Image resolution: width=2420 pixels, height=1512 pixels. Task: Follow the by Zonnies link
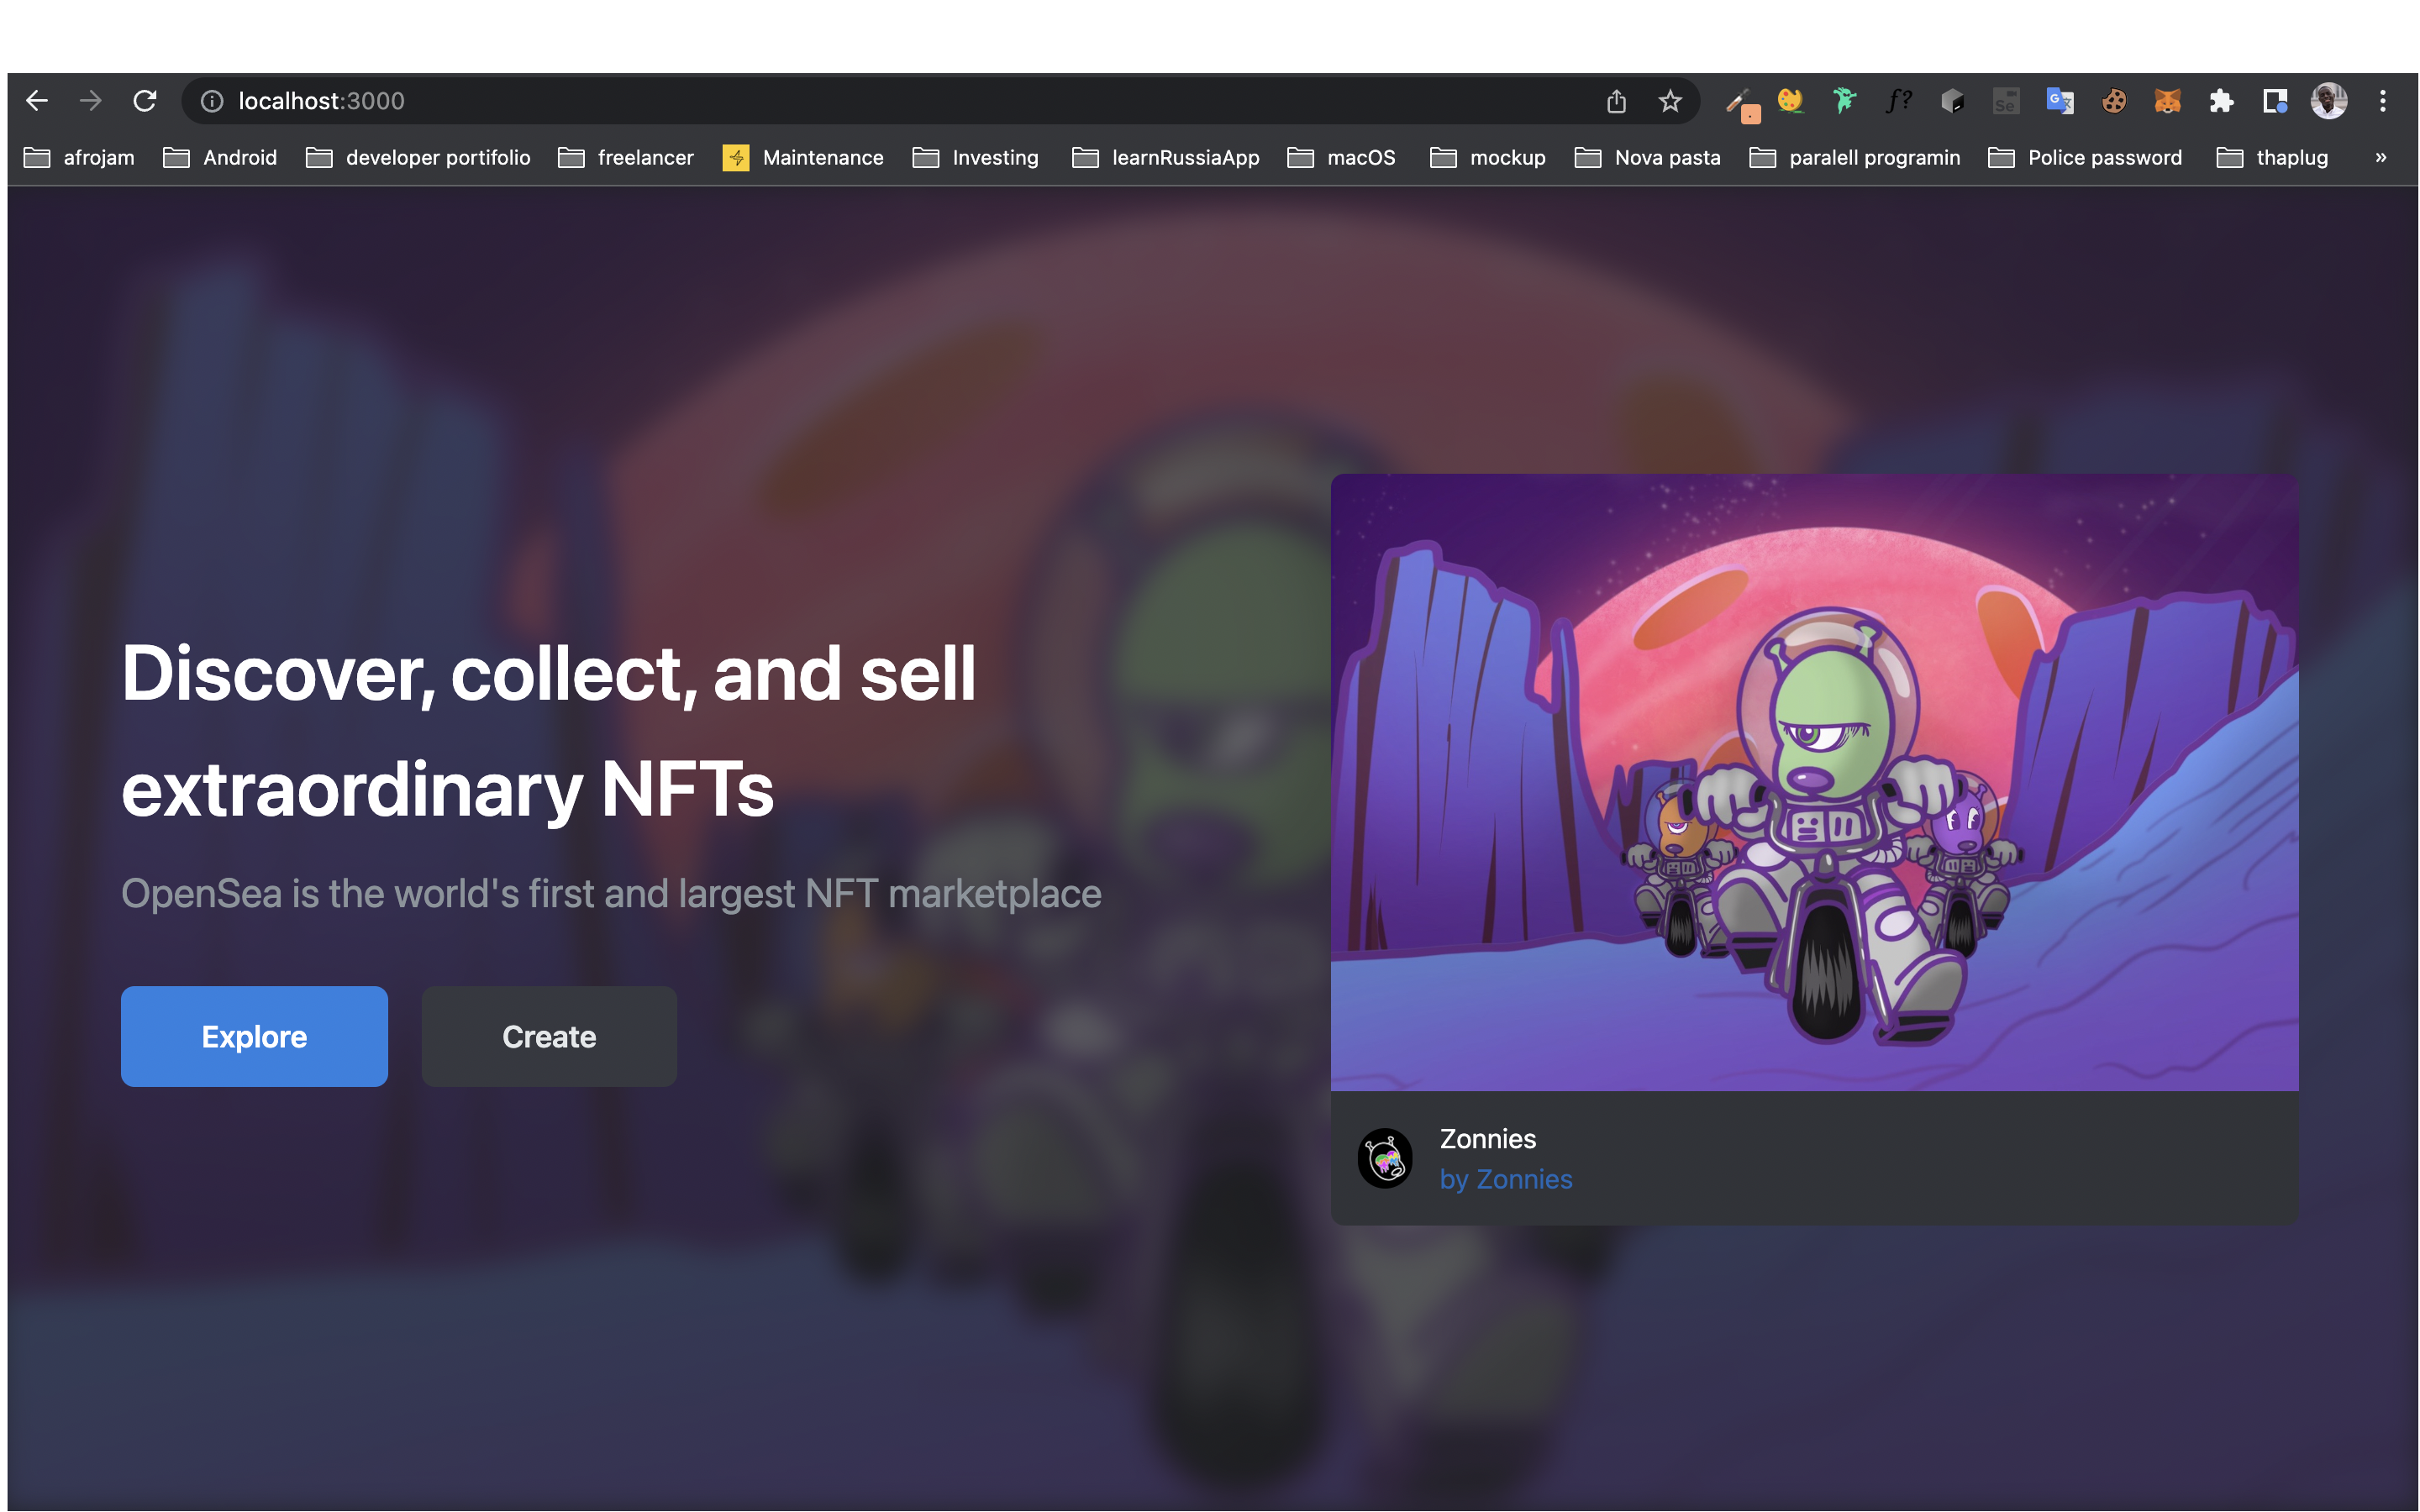(x=1505, y=1180)
